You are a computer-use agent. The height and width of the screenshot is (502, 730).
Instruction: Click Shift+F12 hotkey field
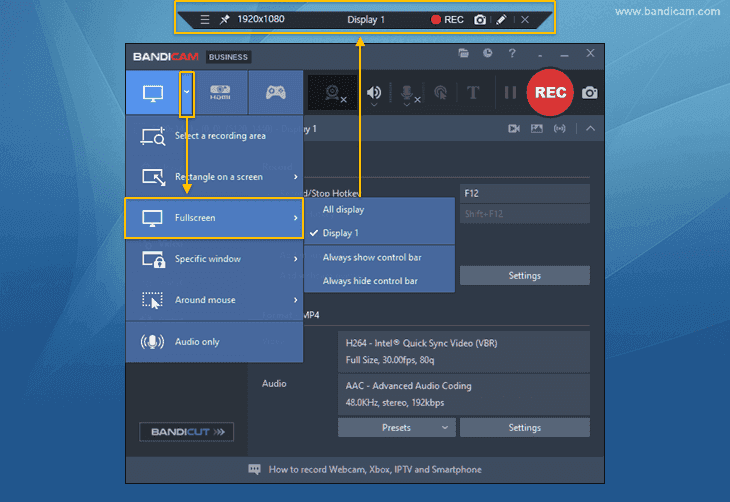tap(525, 214)
